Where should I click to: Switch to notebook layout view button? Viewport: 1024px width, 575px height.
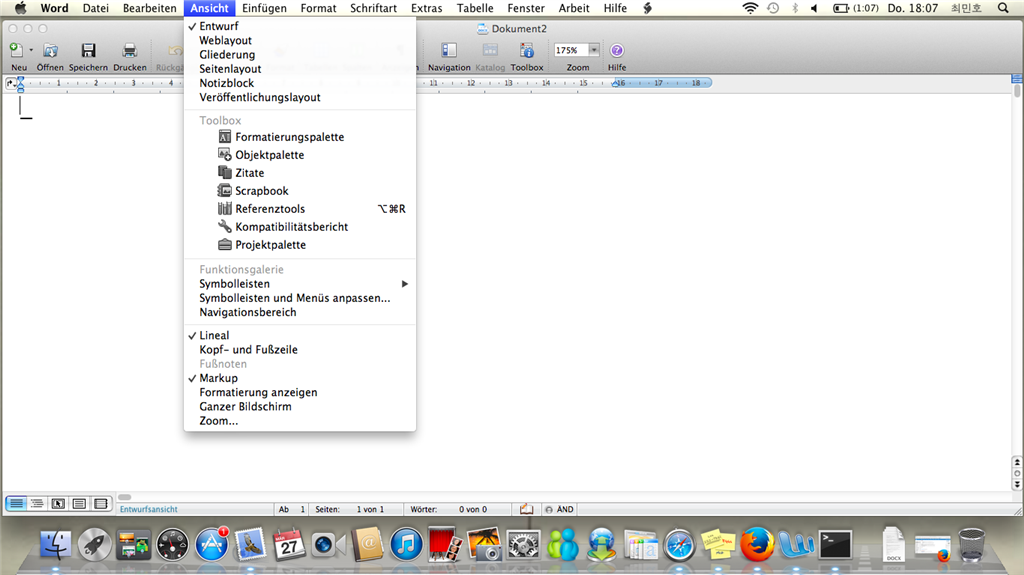101,503
